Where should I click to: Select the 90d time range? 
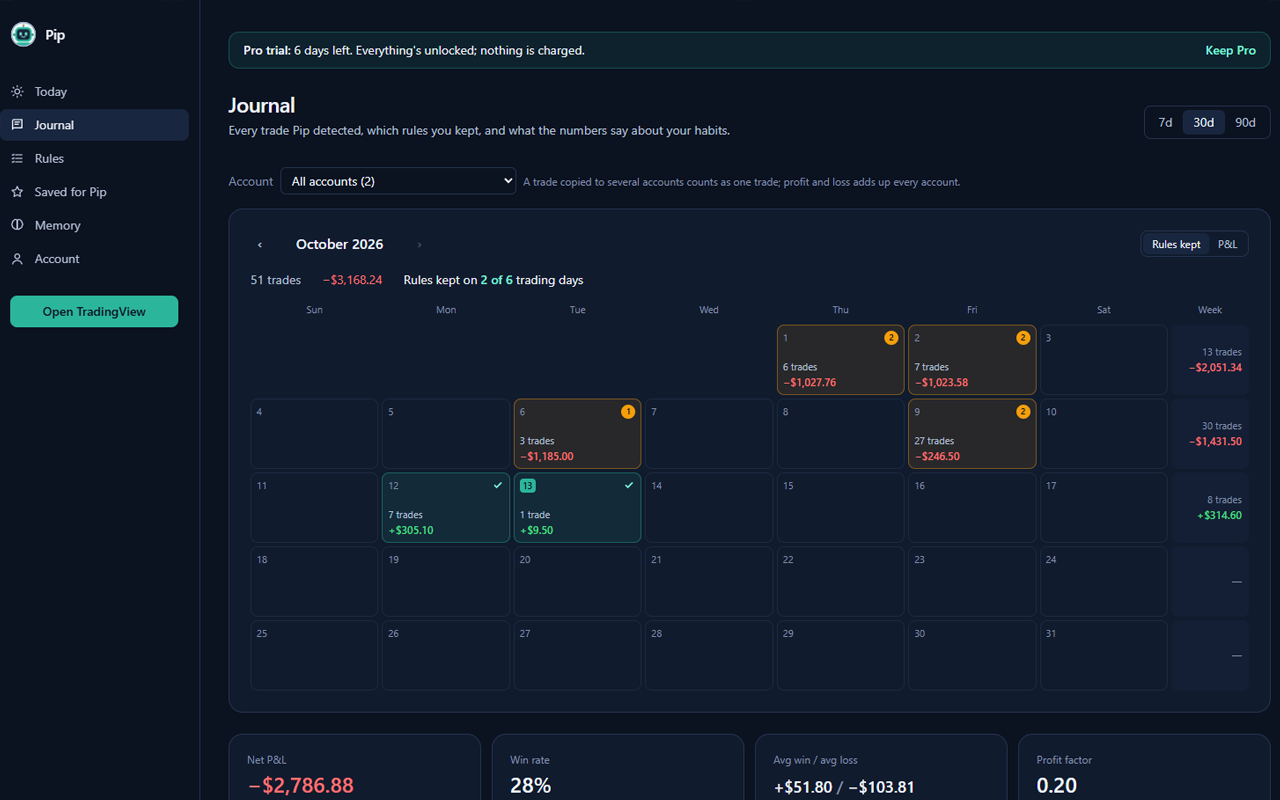[1245, 123]
